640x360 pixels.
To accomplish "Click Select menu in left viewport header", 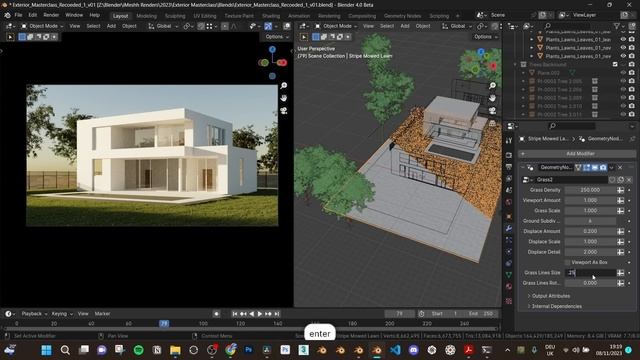I will (93, 26).
